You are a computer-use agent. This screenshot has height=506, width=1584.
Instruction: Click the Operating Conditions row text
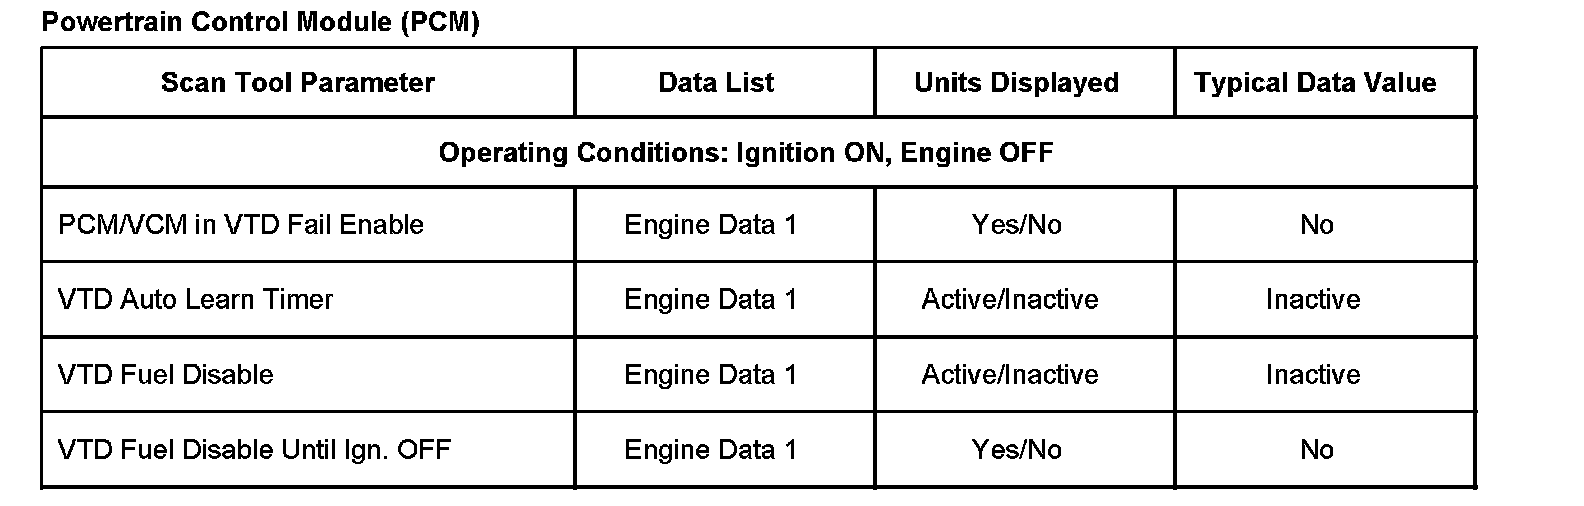coord(746,153)
